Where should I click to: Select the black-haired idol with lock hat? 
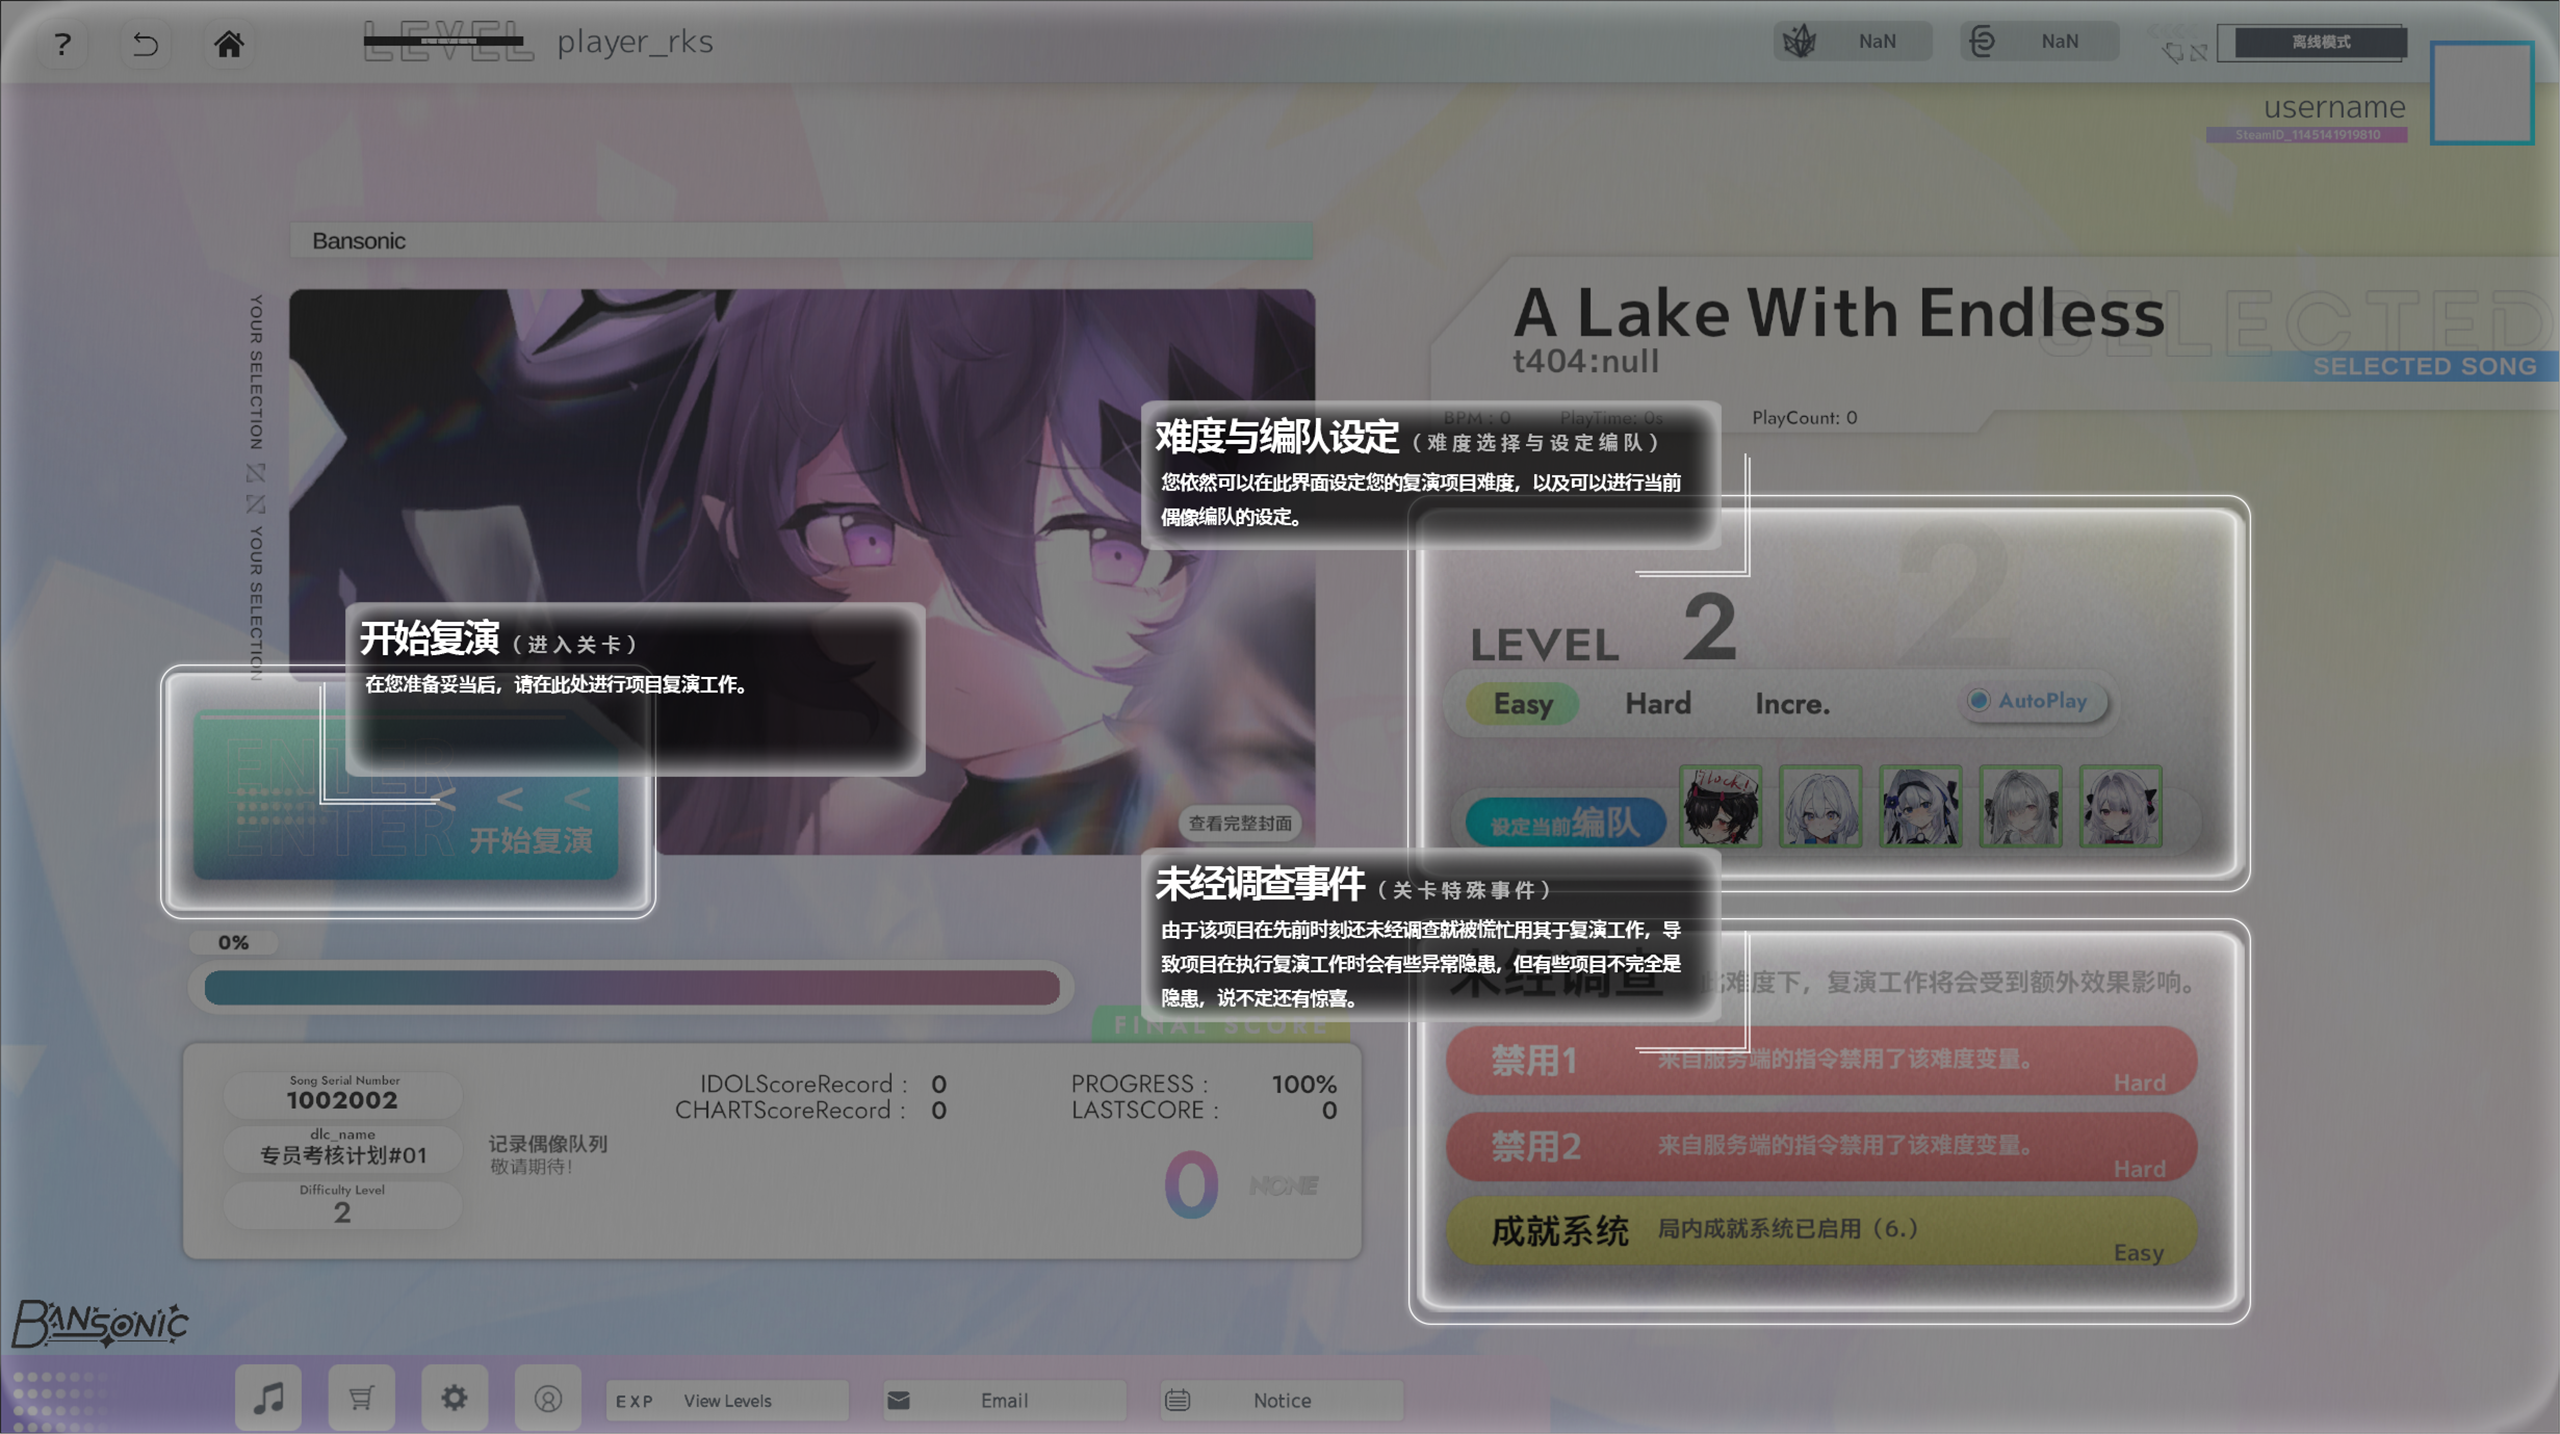click(x=1720, y=806)
